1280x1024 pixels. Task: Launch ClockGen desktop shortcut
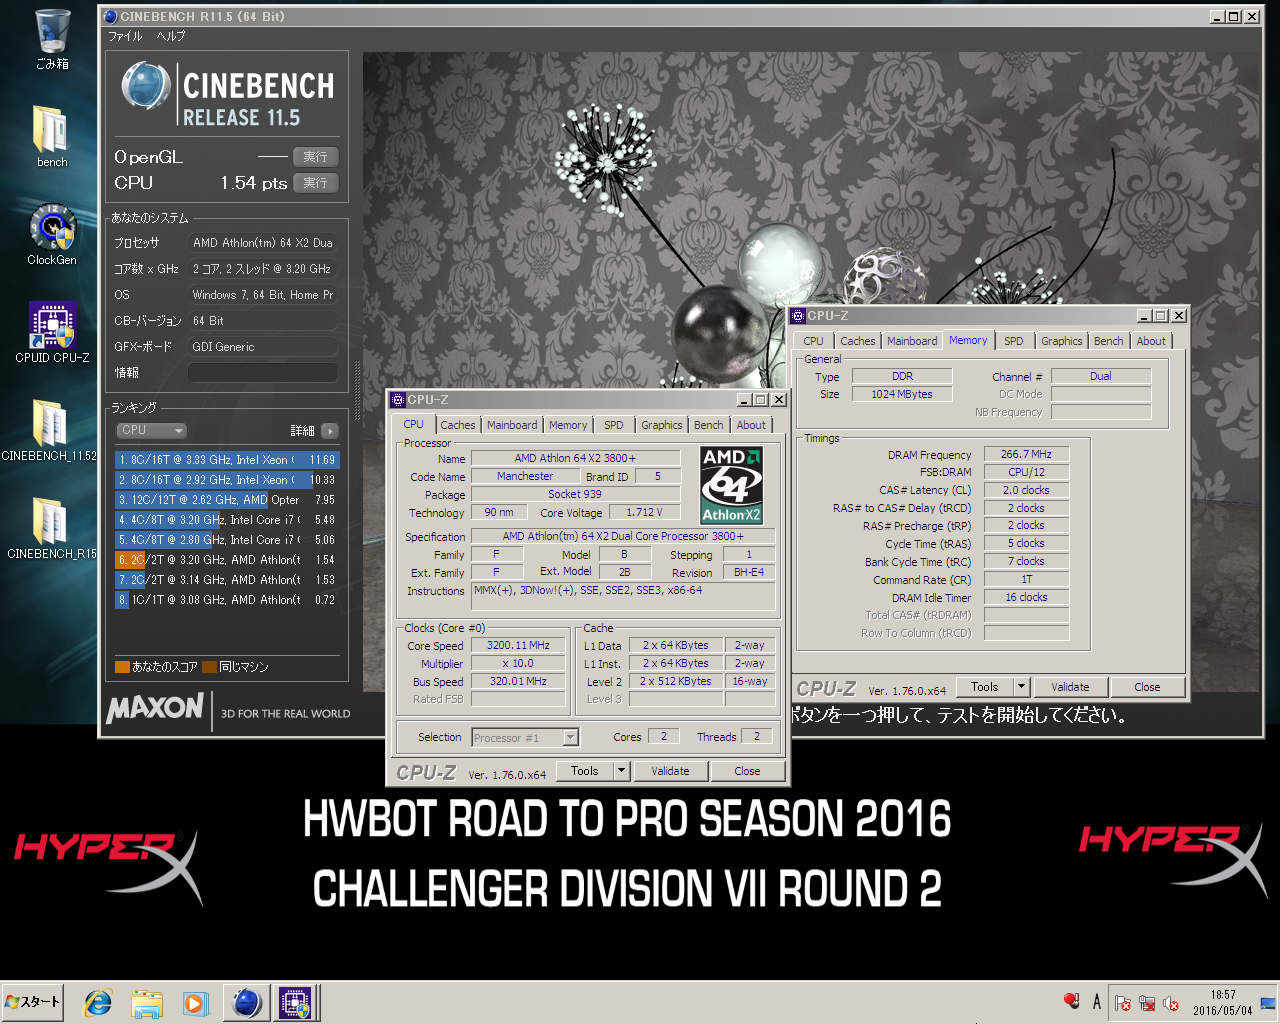click(52, 234)
